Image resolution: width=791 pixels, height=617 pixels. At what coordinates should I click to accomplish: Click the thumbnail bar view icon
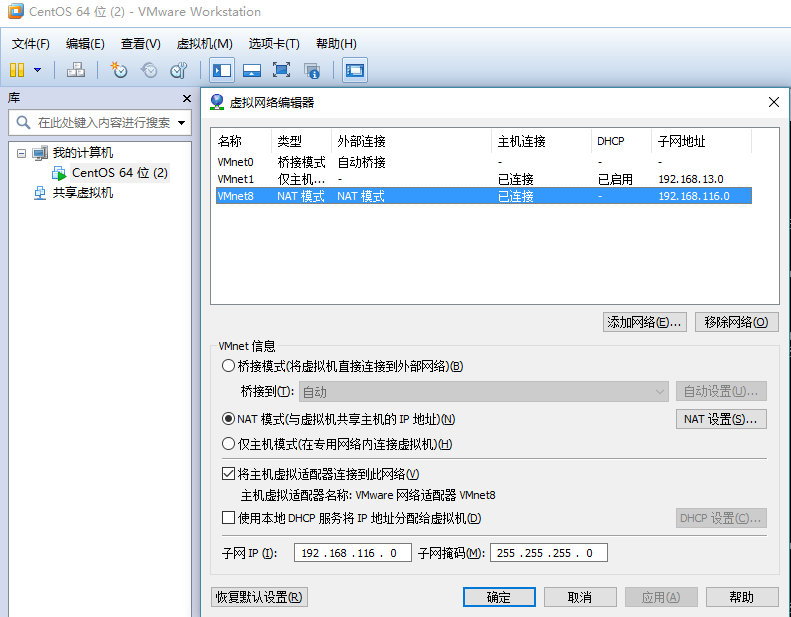point(252,70)
